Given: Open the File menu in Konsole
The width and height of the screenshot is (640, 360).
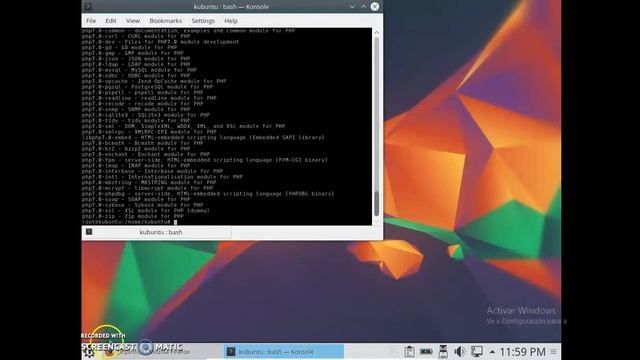Looking at the screenshot, I should pos(91,21).
